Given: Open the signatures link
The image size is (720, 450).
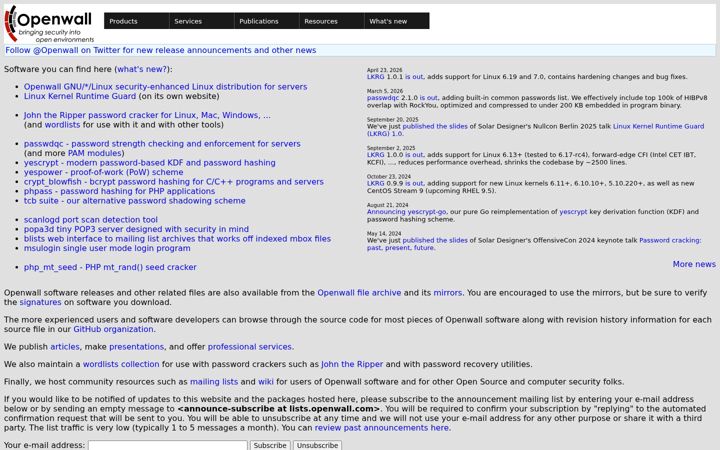Looking at the screenshot, I should (40, 303).
